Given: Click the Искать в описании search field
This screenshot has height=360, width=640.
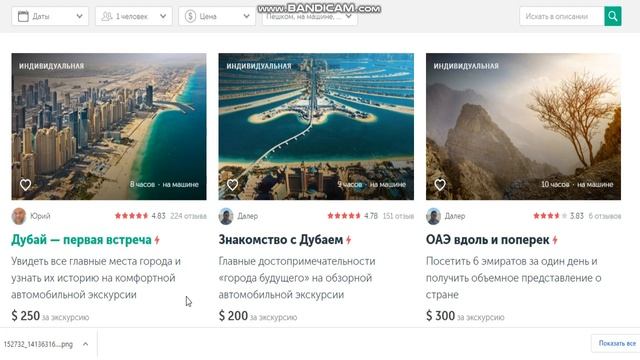Looking at the screenshot, I should 562,16.
